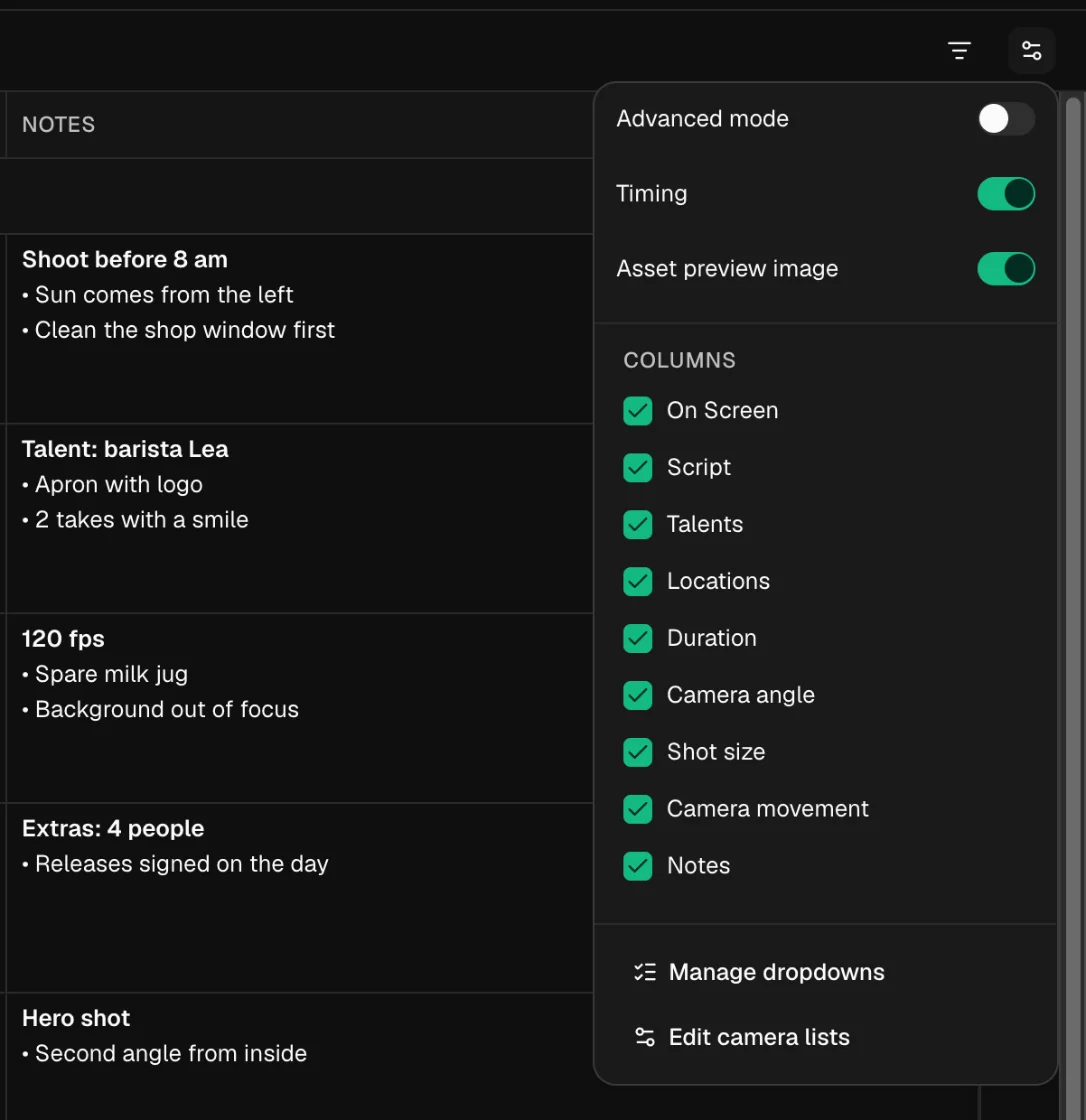Uncheck the Camera angle checkbox
This screenshot has width=1086, height=1120.
pos(637,695)
